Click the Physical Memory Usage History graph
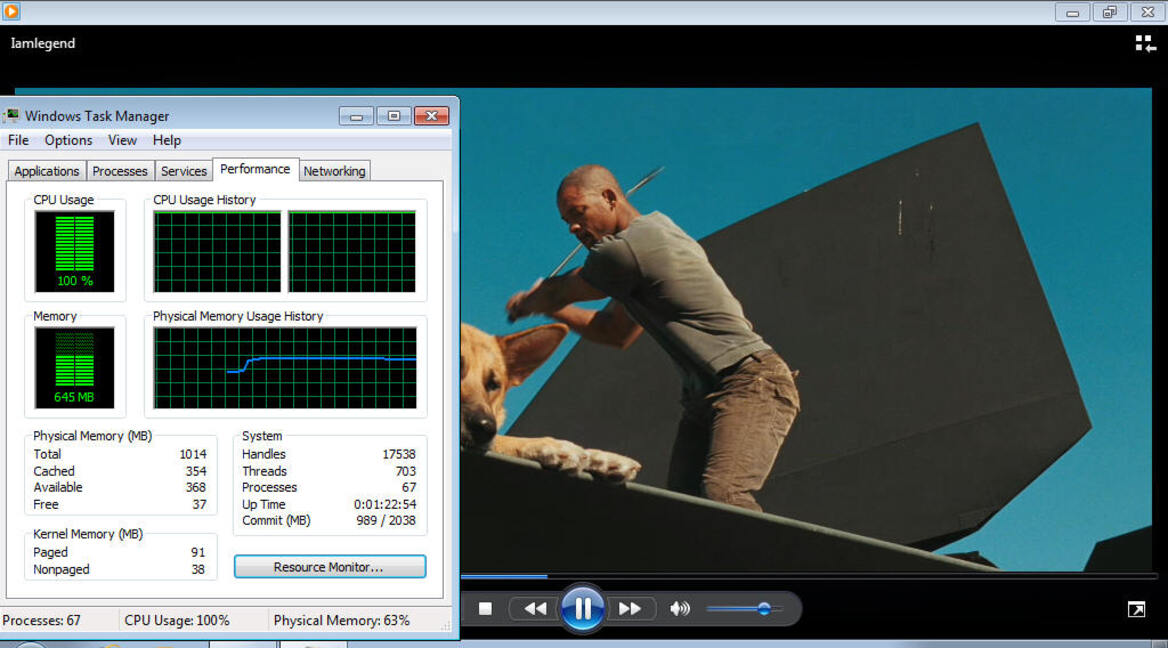The width and height of the screenshot is (1168, 648). [x=285, y=368]
